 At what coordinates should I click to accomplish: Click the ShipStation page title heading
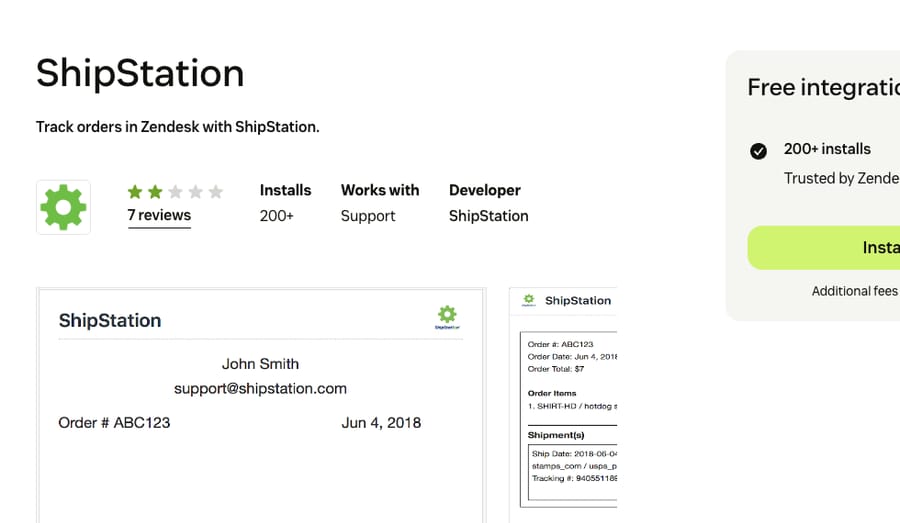(140, 73)
